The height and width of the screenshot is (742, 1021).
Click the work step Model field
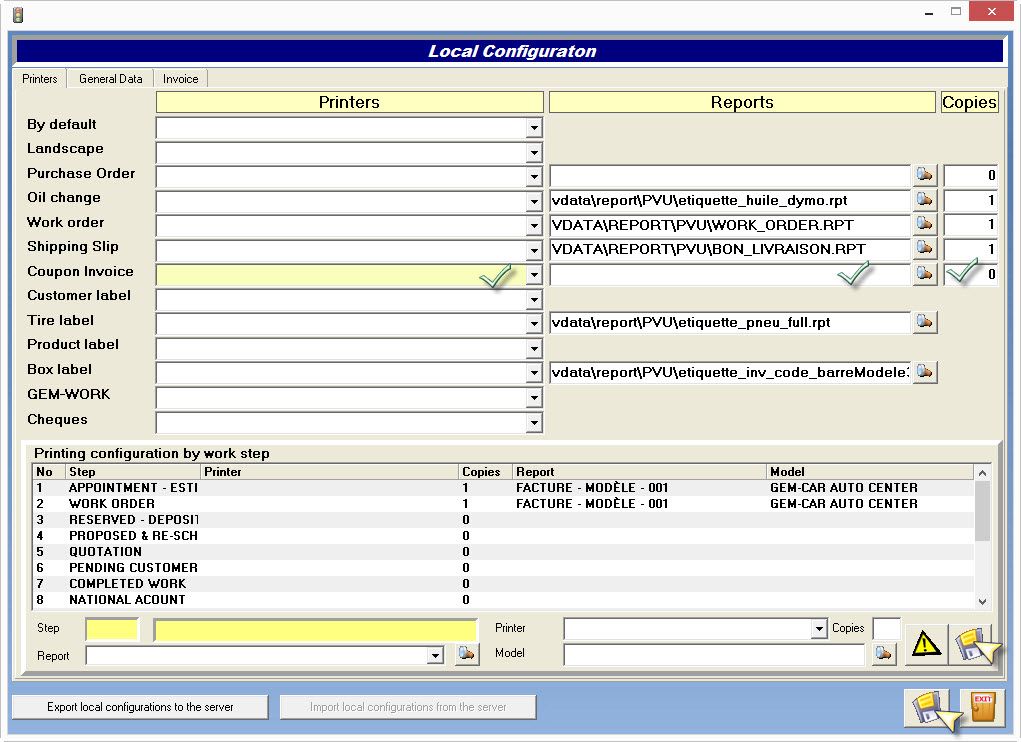pos(714,655)
